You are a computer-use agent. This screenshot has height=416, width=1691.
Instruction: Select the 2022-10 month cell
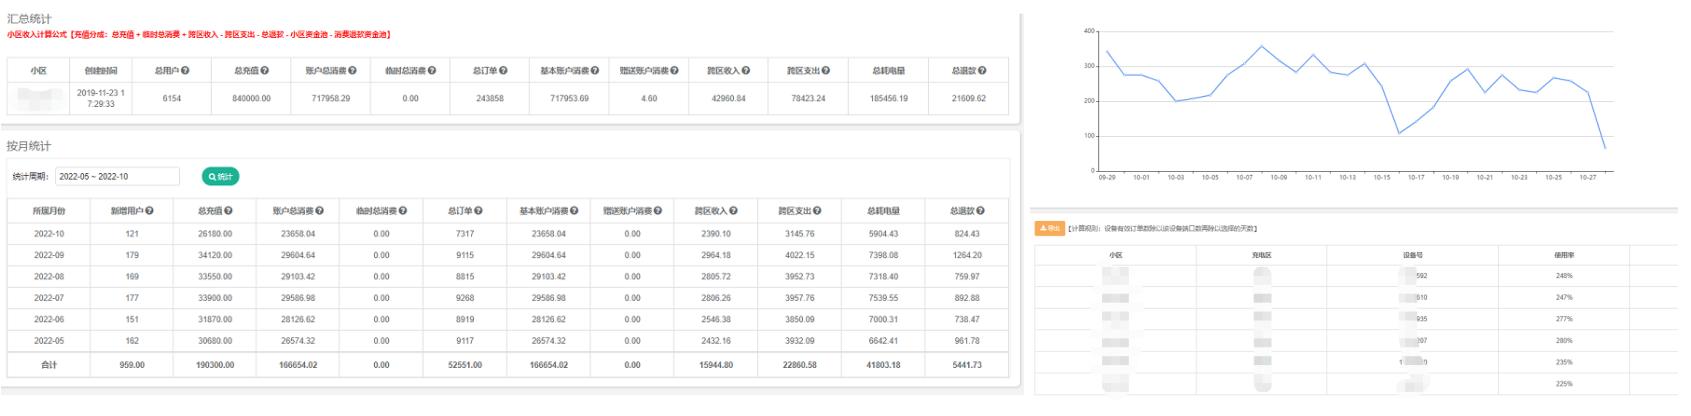pyautogui.click(x=49, y=234)
